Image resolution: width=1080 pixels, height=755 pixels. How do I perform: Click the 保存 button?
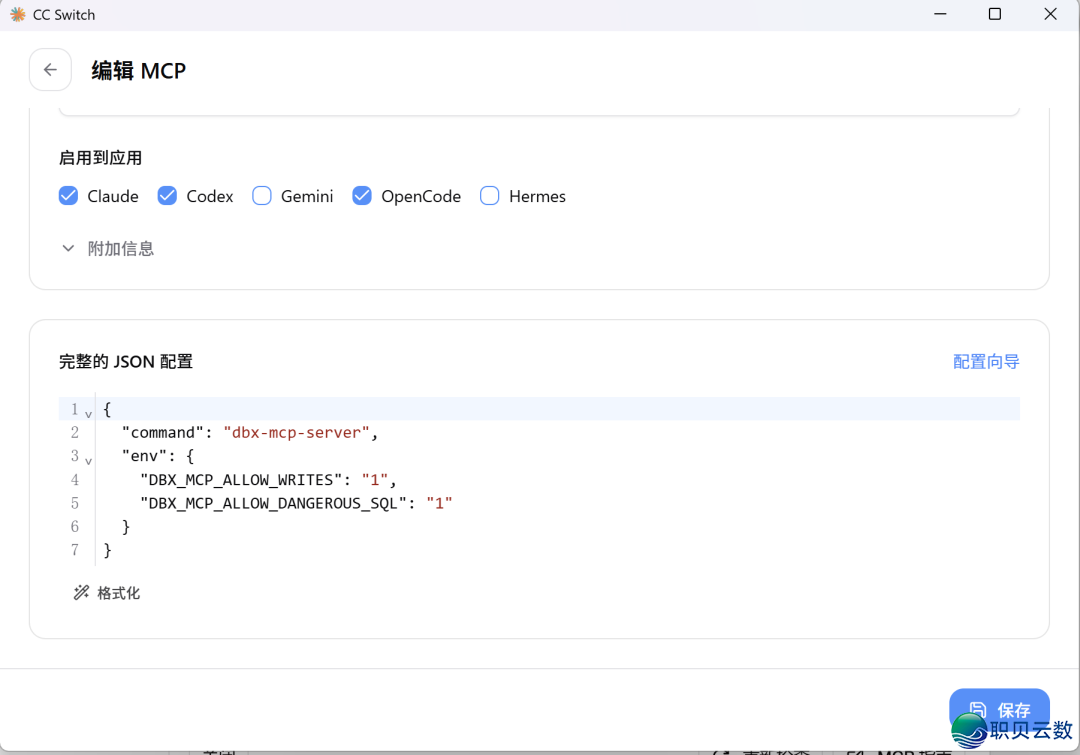999,710
